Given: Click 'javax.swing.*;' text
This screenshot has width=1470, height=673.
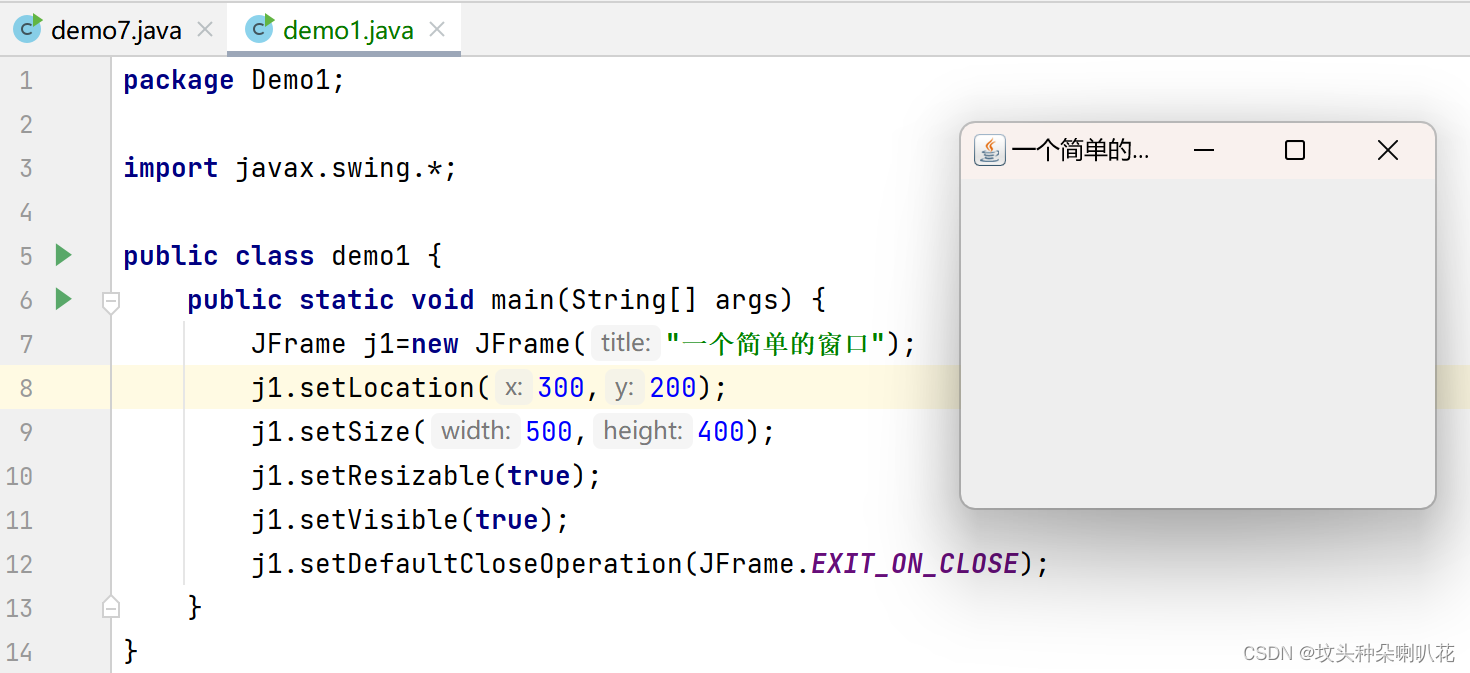Looking at the screenshot, I should (x=346, y=168).
